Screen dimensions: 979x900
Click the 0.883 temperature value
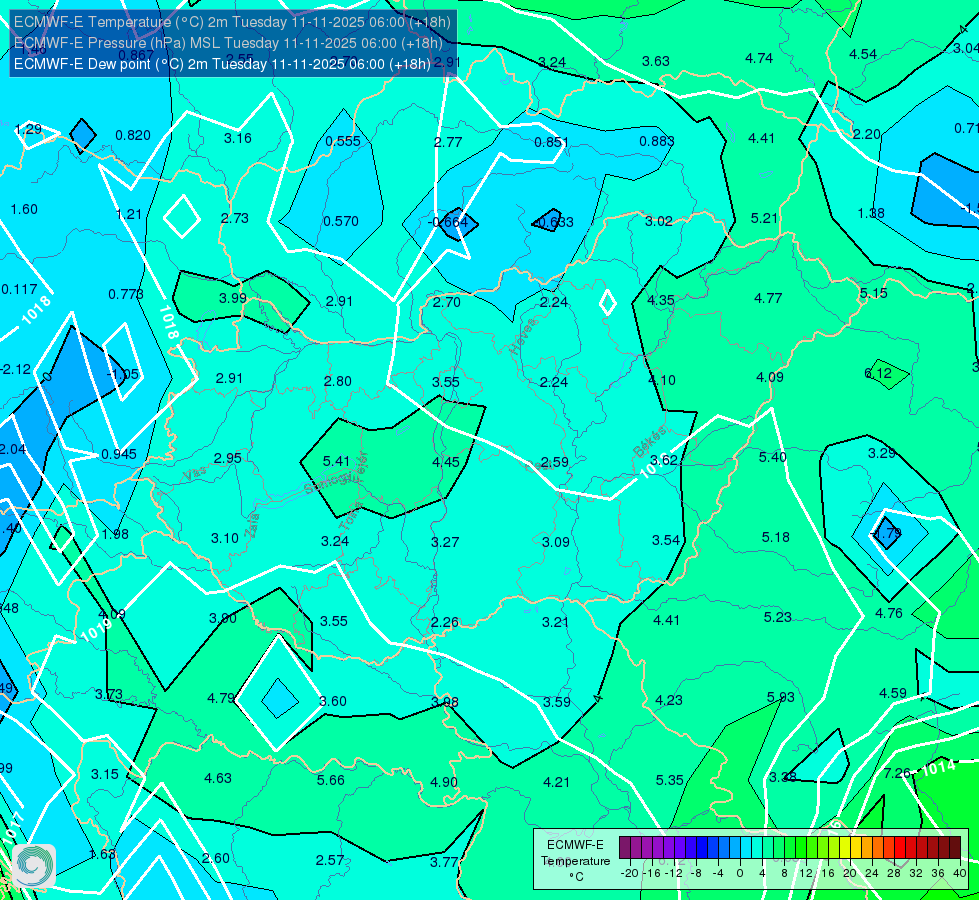tap(657, 141)
